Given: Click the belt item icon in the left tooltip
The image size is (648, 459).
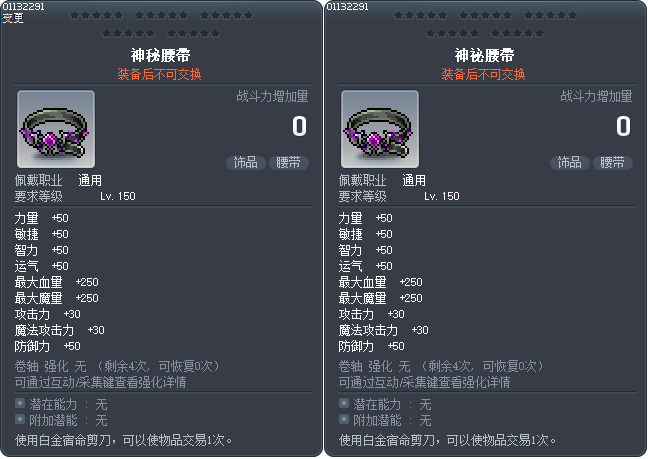Looking at the screenshot, I should pos(56,129).
